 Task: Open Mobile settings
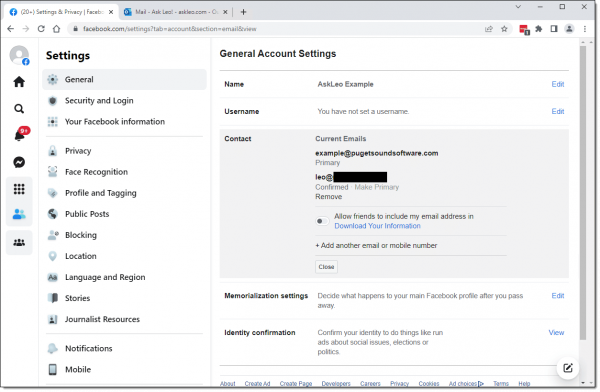tap(124, 369)
